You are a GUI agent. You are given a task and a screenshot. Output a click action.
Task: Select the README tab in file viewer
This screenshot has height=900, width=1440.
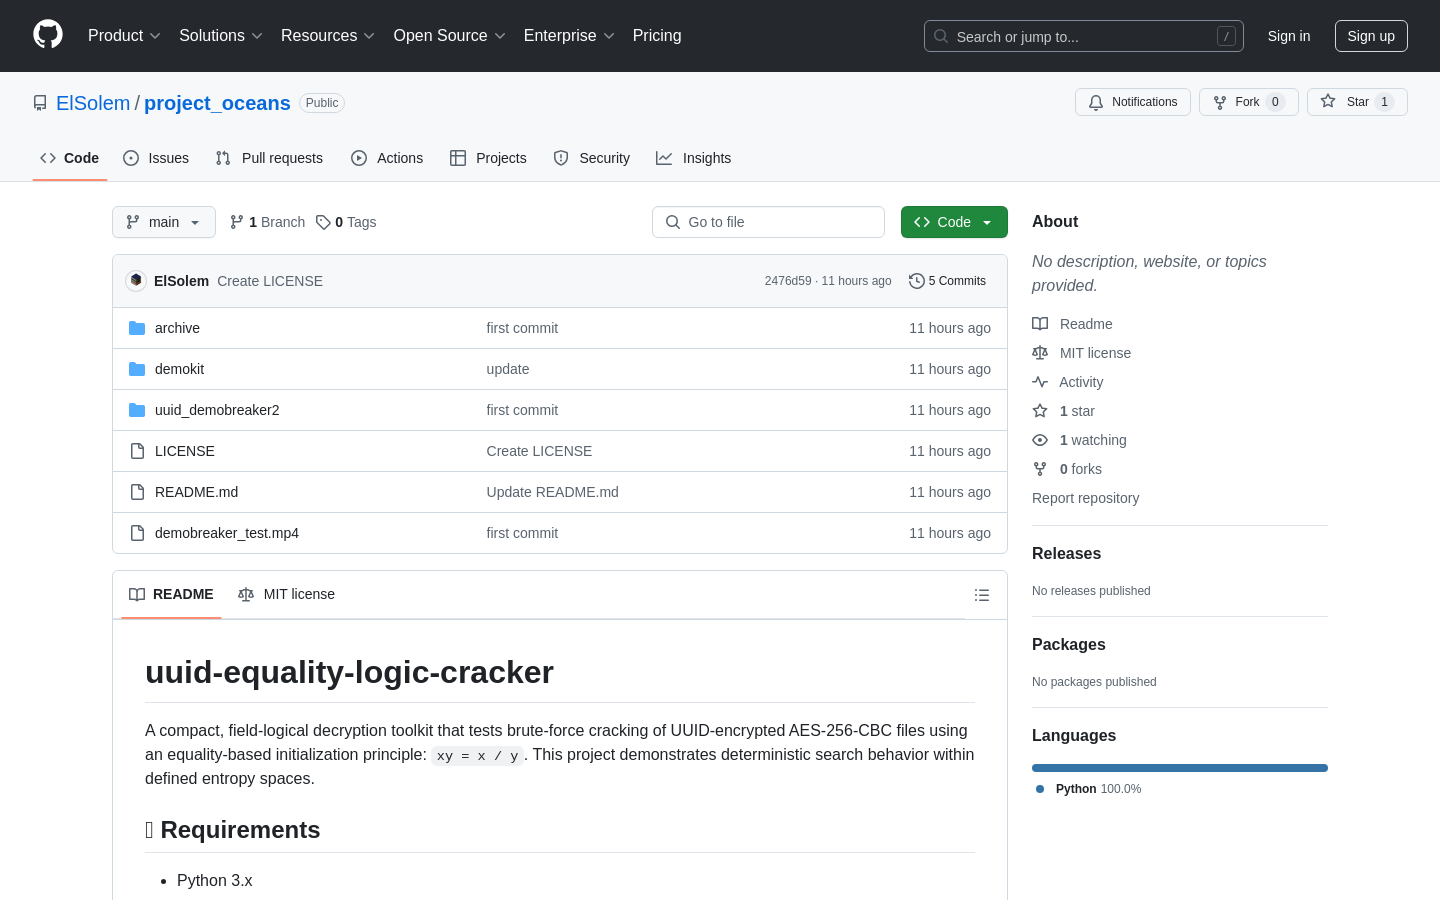tap(171, 595)
